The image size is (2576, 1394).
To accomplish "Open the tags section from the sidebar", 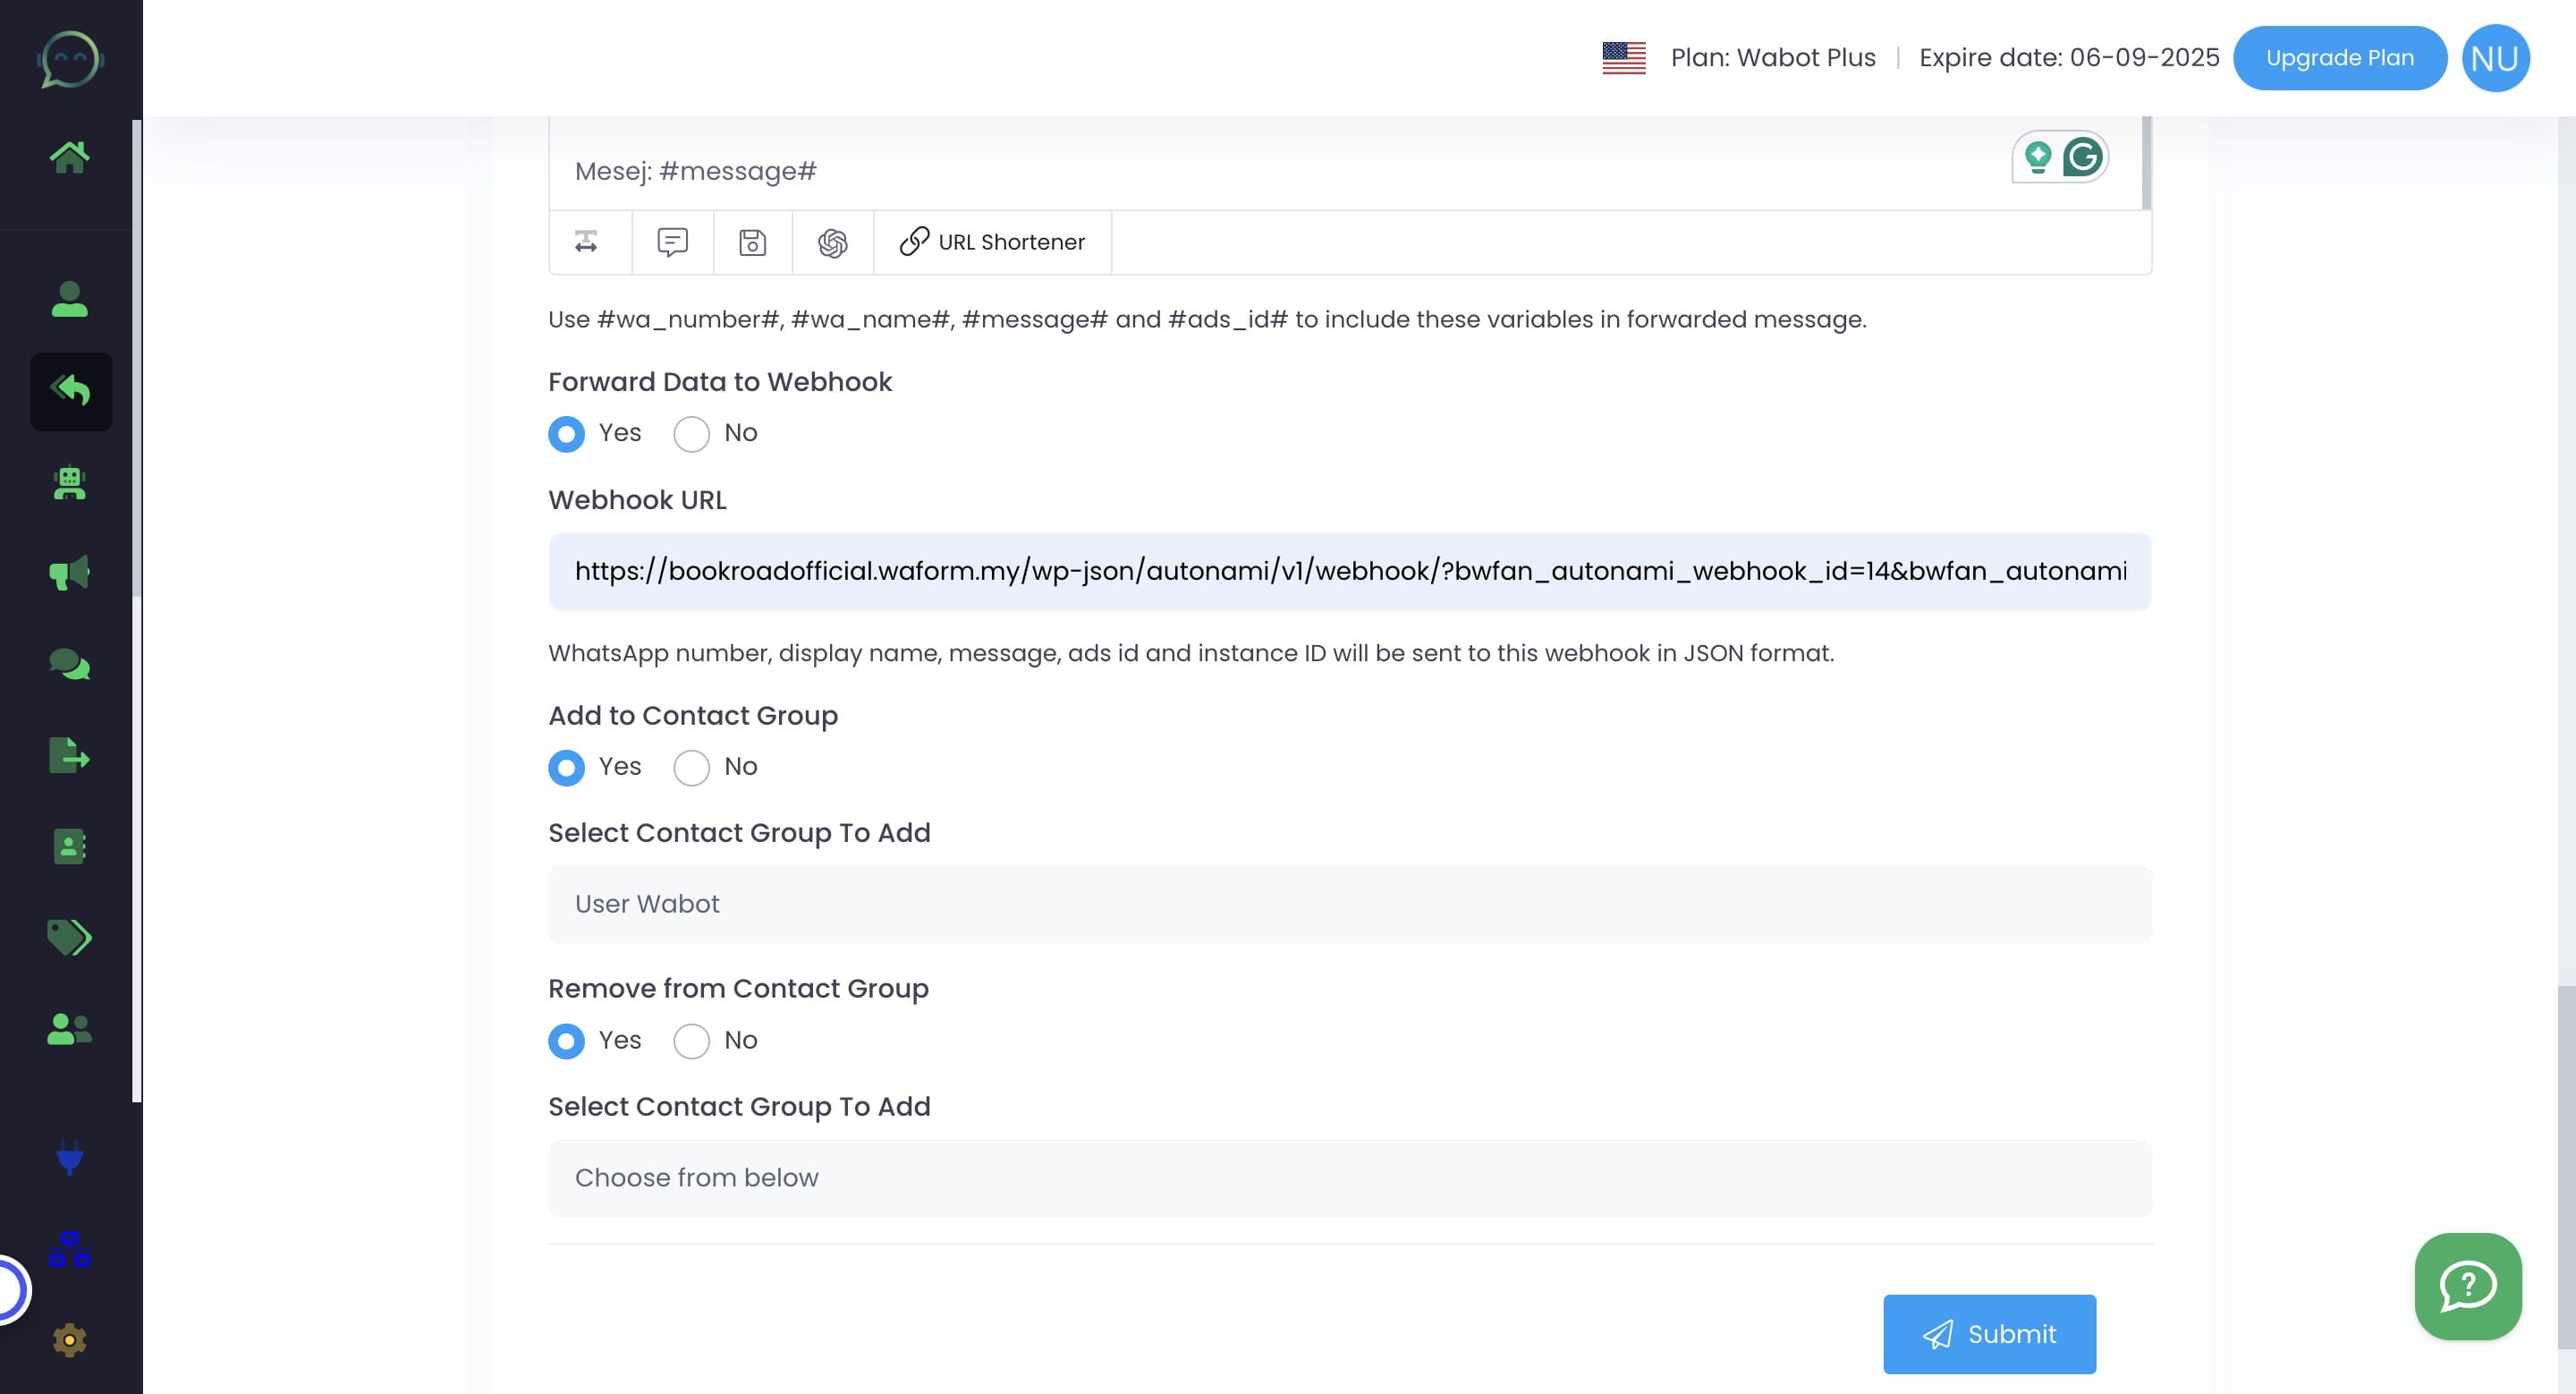I will tap(71, 938).
